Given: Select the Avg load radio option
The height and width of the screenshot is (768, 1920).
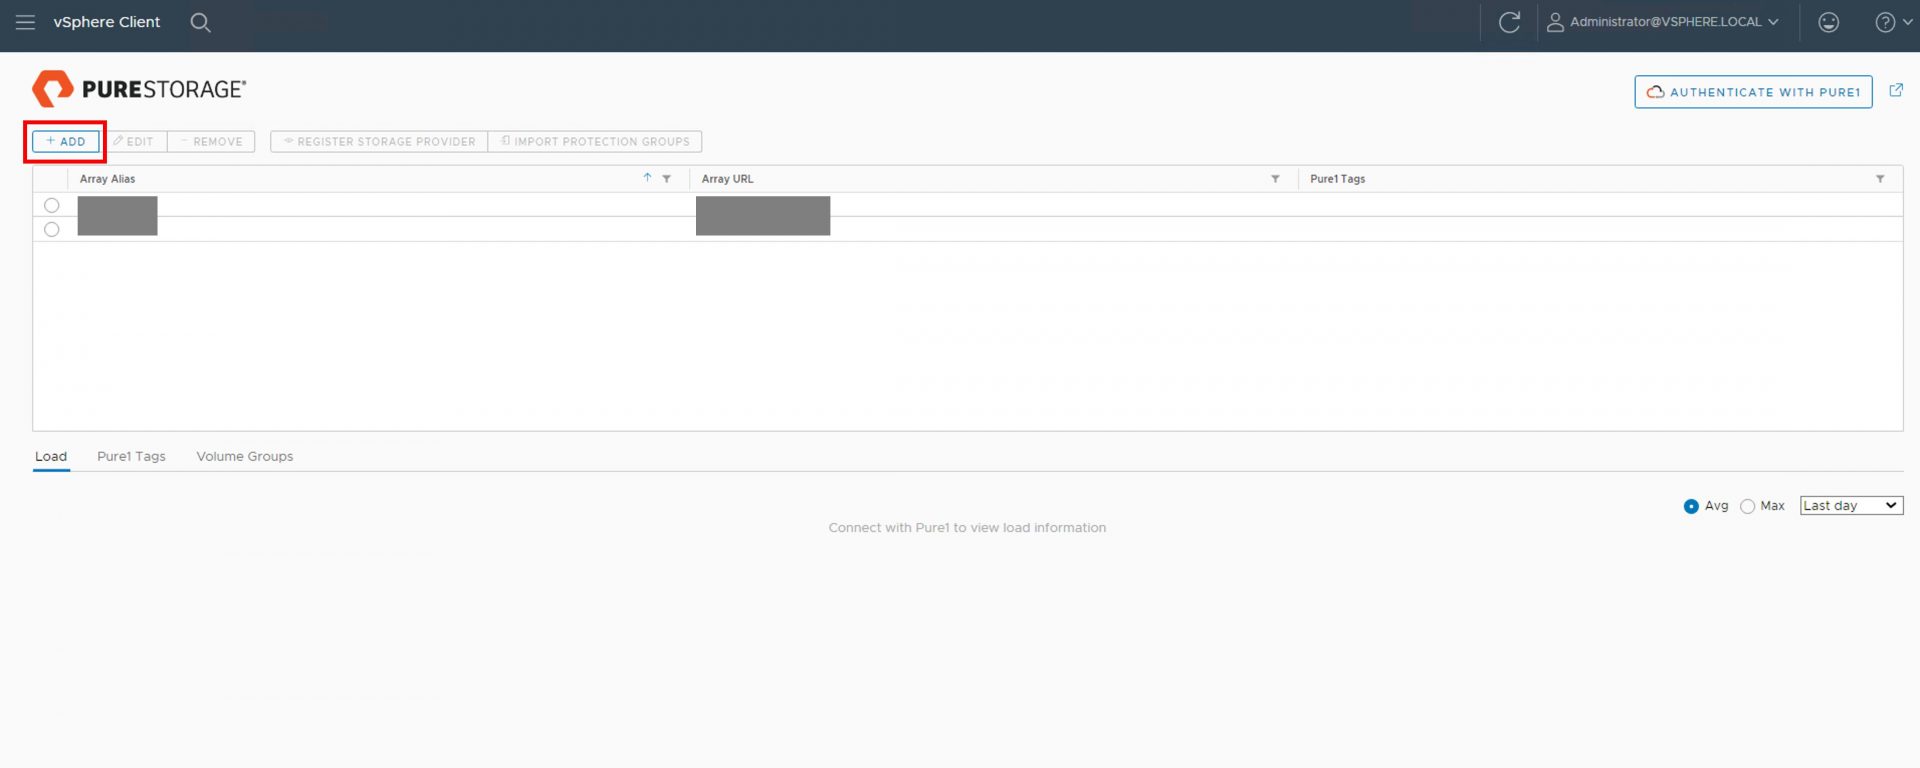Looking at the screenshot, I should pyautogui.click(x=1691, y=506).
